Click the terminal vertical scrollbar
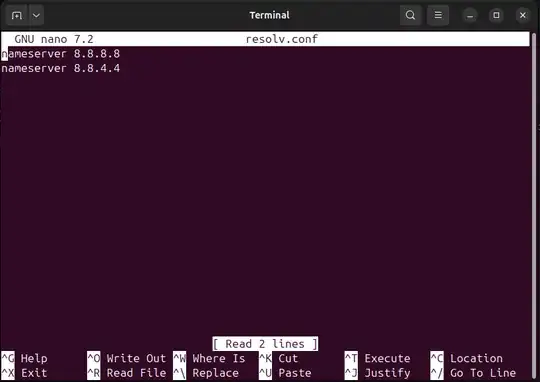Screen dimensions: 540x382 (534, 206)
